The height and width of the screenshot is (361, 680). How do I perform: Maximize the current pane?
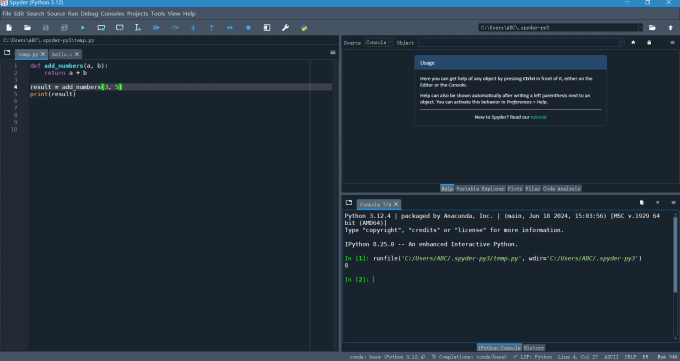267,28
